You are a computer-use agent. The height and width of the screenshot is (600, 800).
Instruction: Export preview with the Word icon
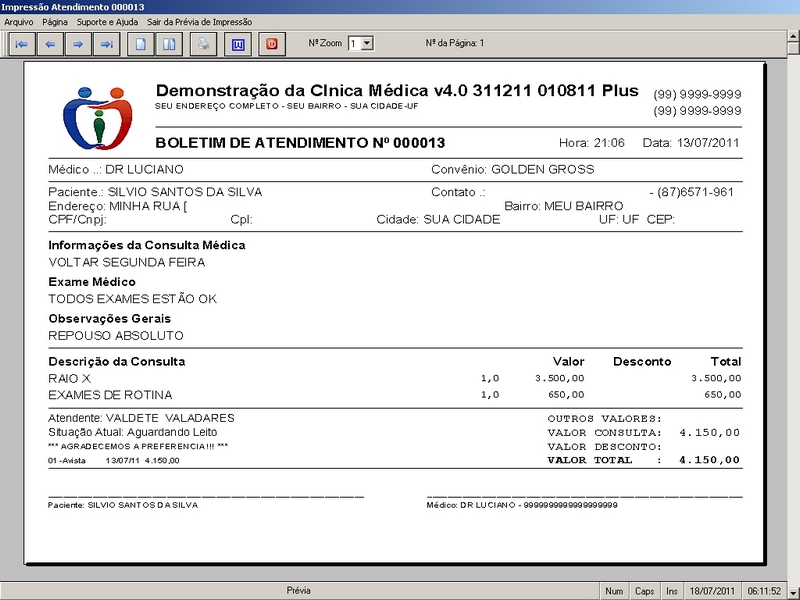click(238, 44)
